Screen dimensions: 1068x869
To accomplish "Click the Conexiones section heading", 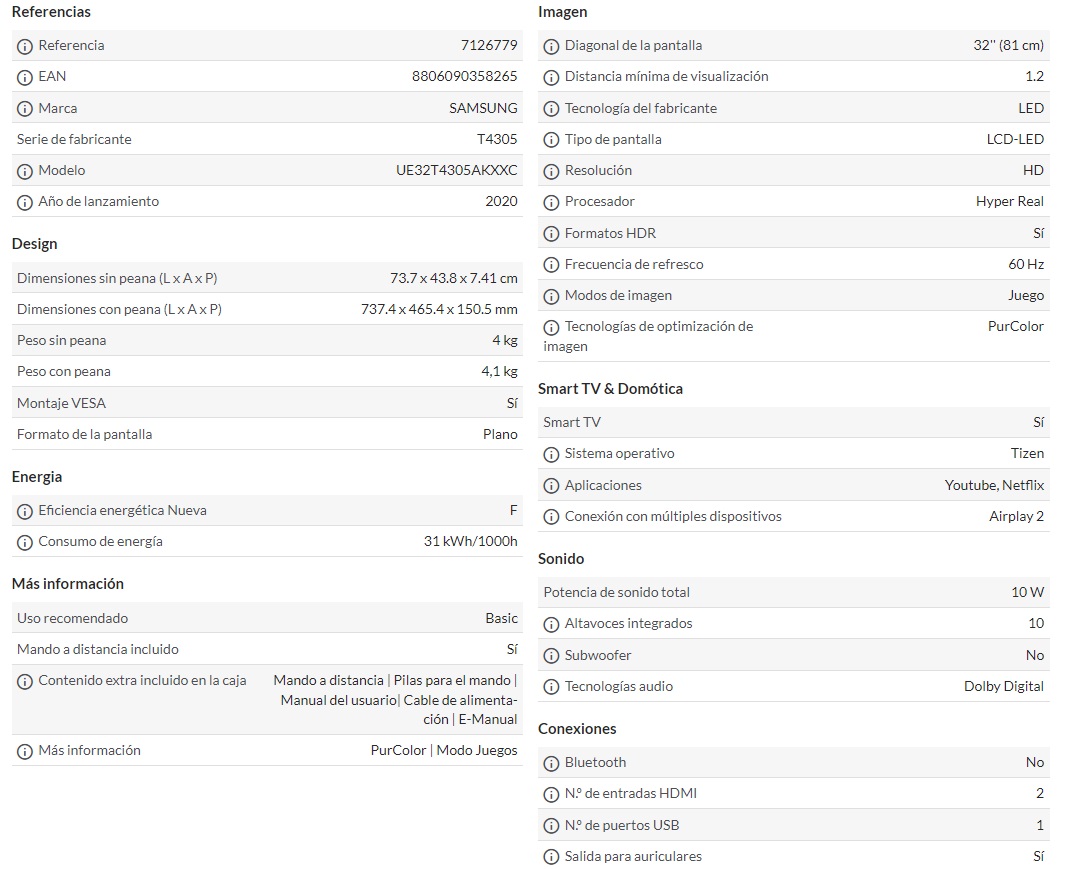I will [577, 729].
